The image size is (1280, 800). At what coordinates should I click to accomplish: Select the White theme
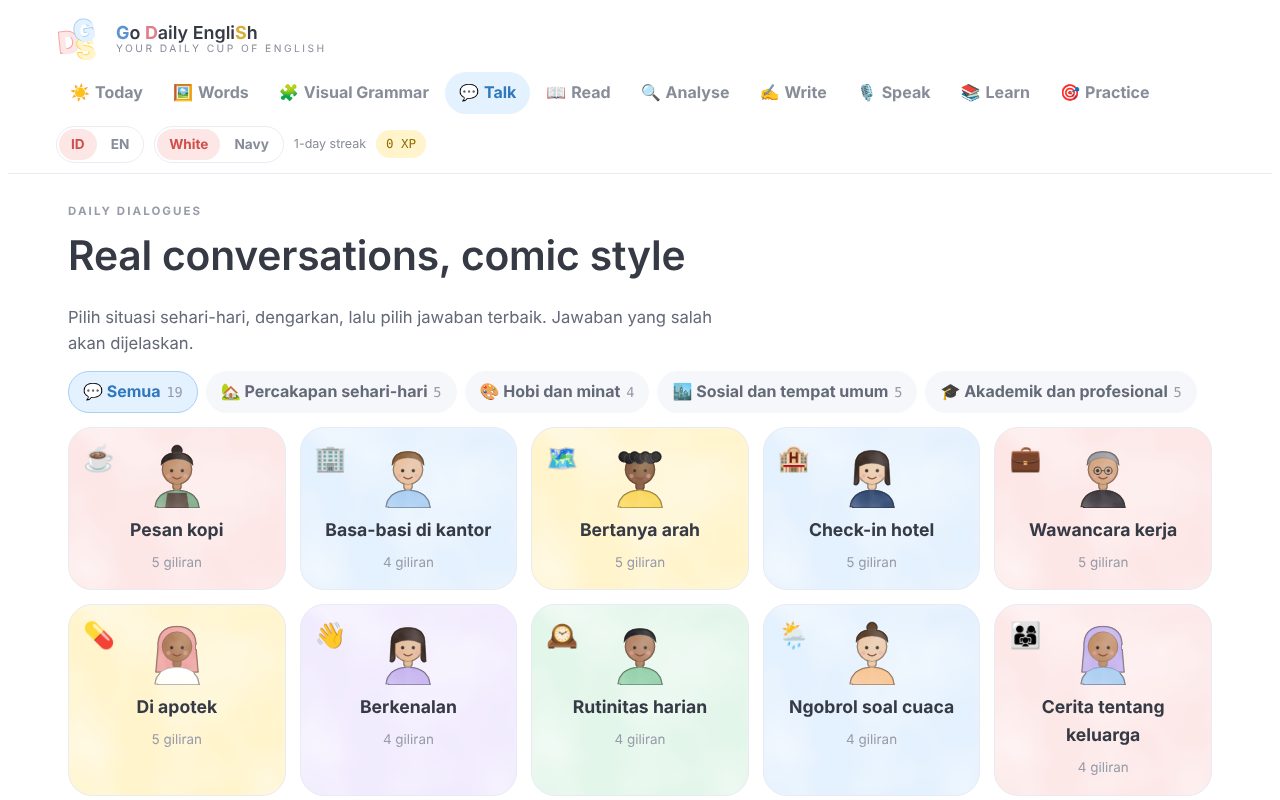pos(188,144)
